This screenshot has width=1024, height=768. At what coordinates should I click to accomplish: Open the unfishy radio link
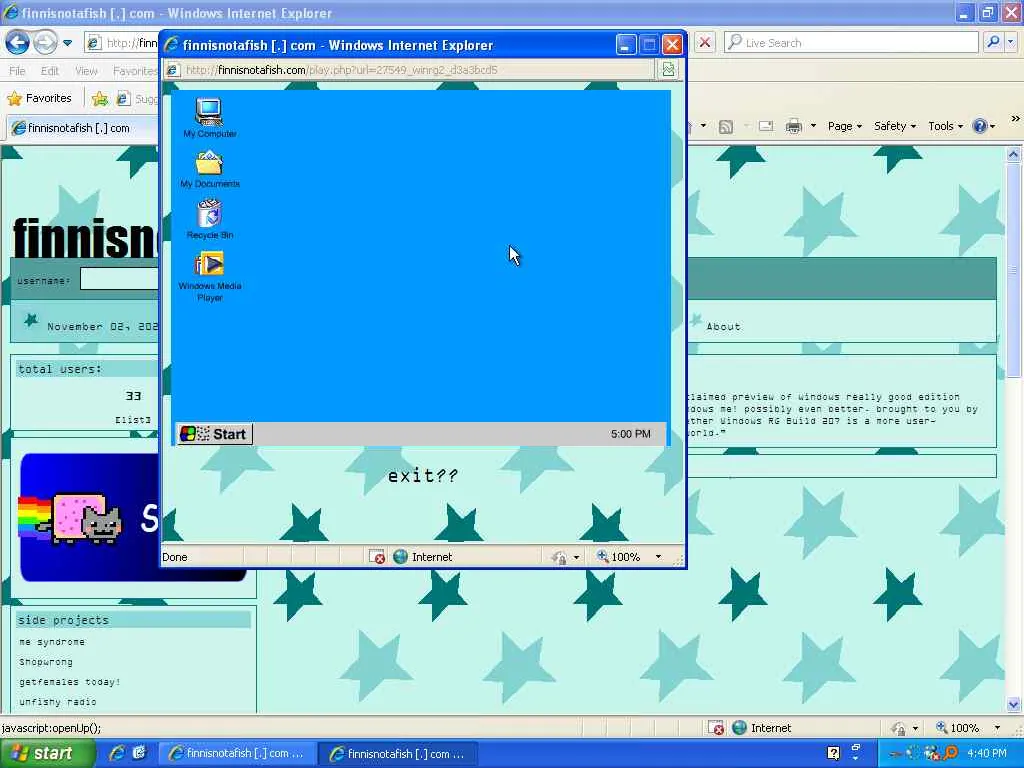[57, 702]
